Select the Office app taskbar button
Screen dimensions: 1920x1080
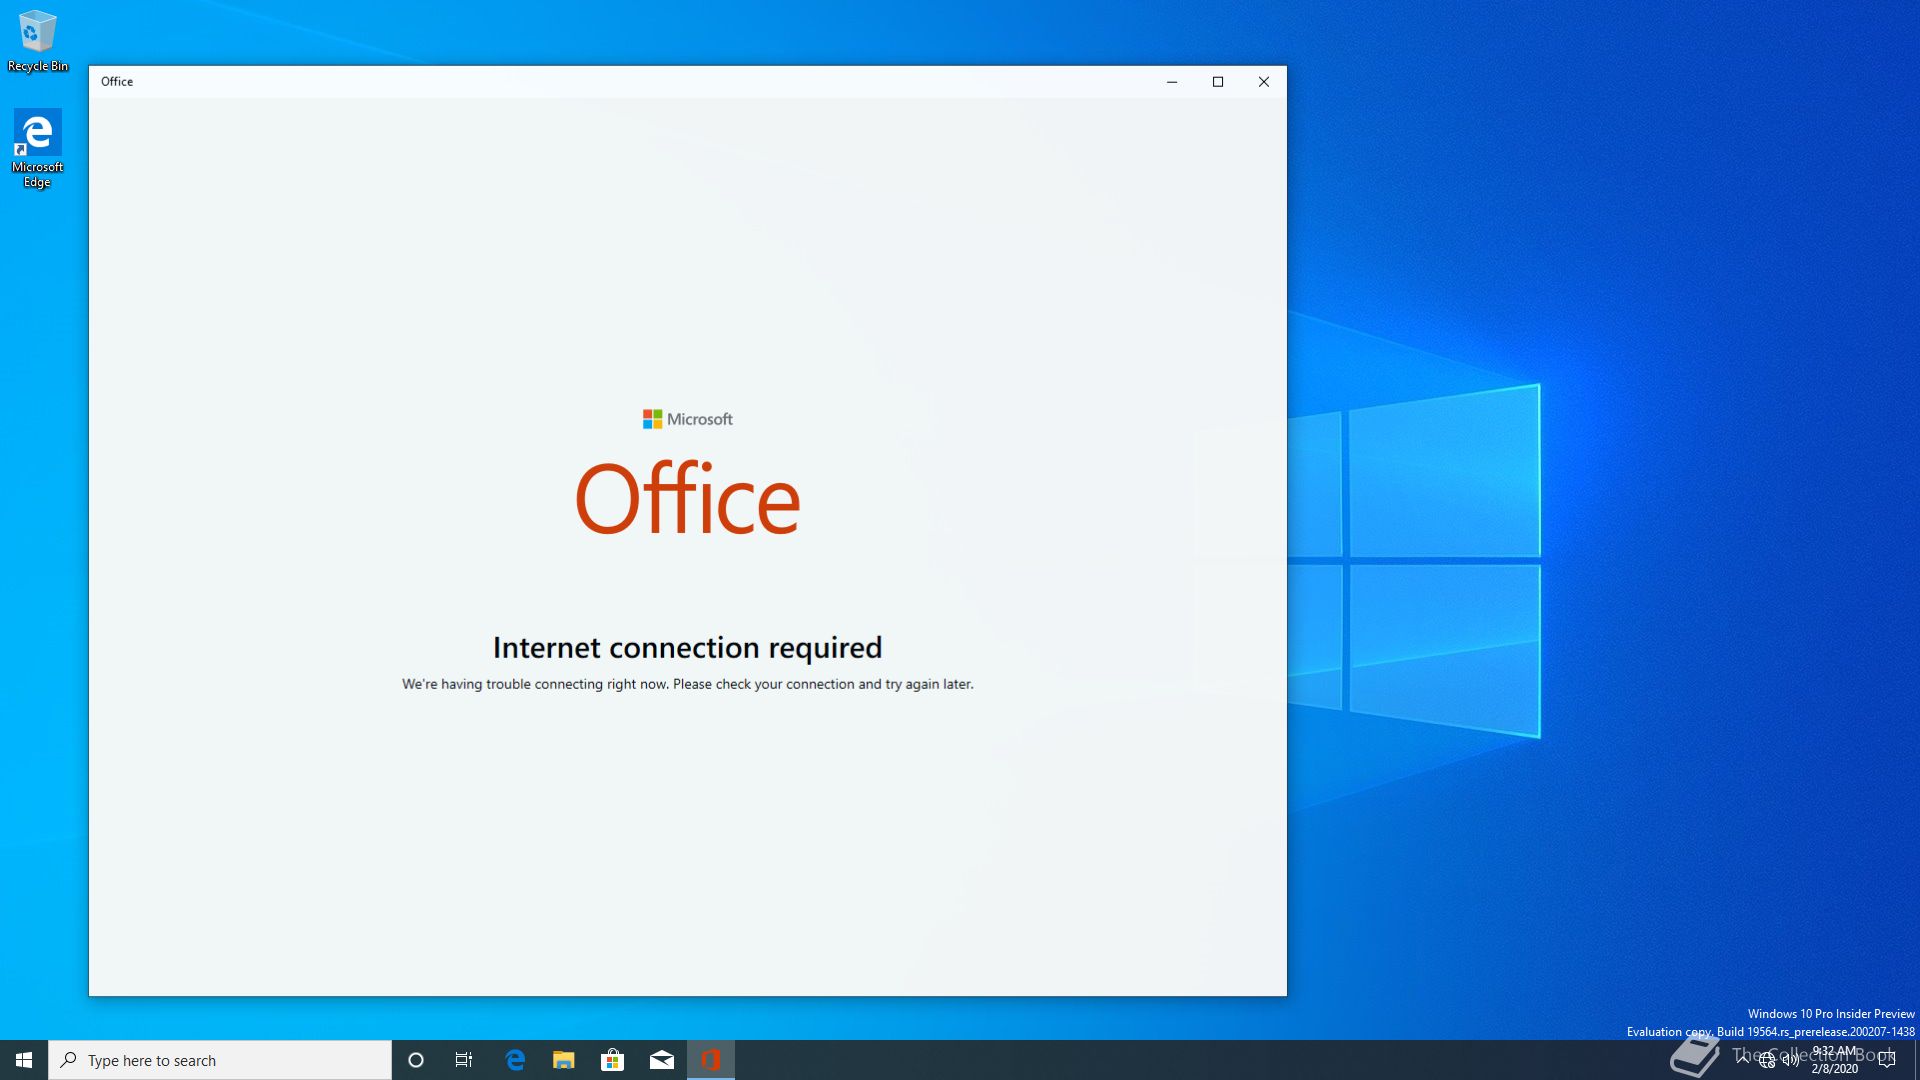click(x=711, y=1060)
